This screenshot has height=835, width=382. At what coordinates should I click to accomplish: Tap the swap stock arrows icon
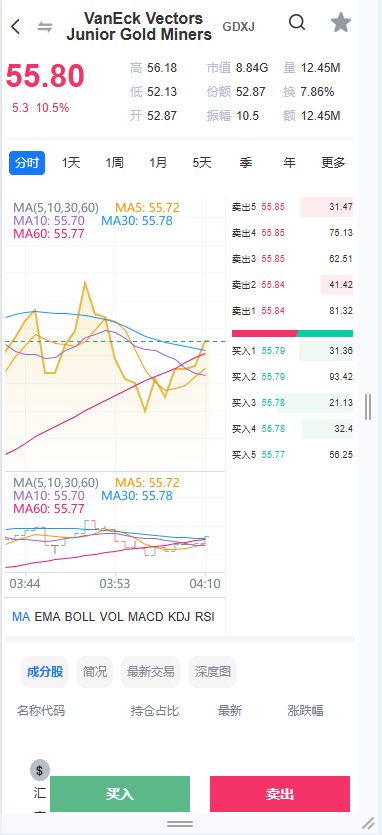pyautogui.click(x=45, y=27)
